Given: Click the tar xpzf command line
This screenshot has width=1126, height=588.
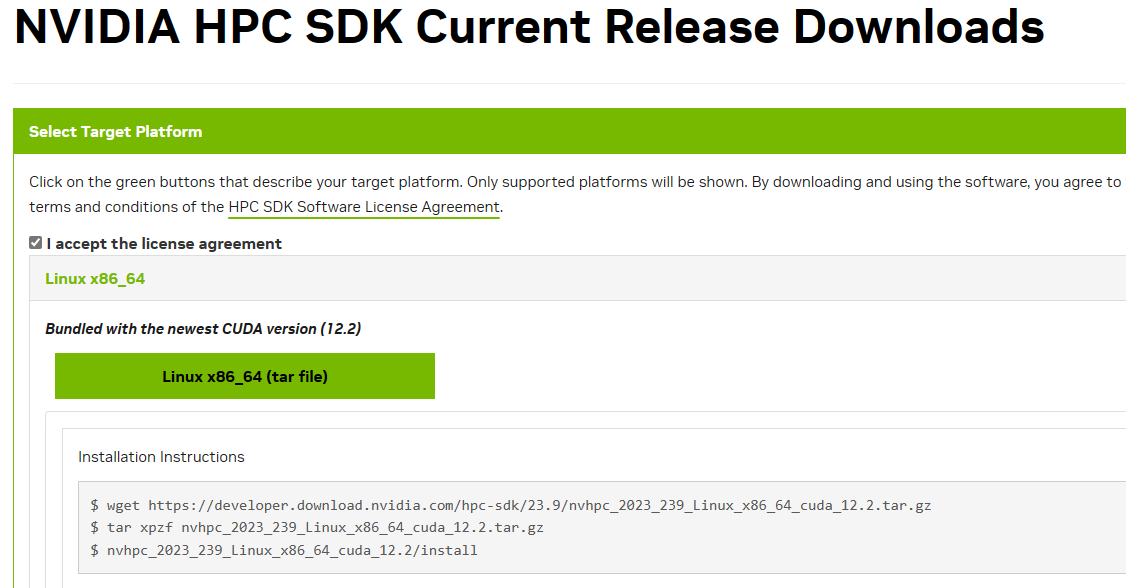Looking at the screenshot, I should [317, 528].
